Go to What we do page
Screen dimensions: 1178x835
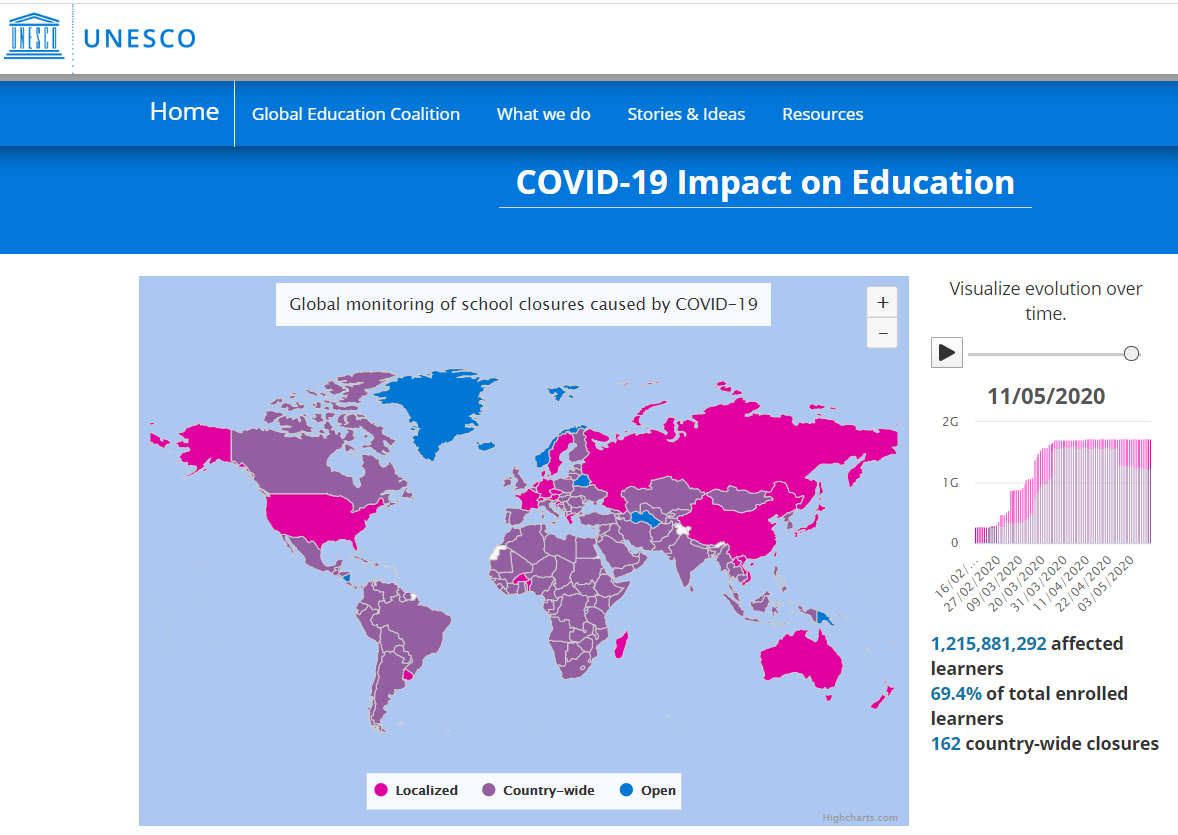coord(543,114)
